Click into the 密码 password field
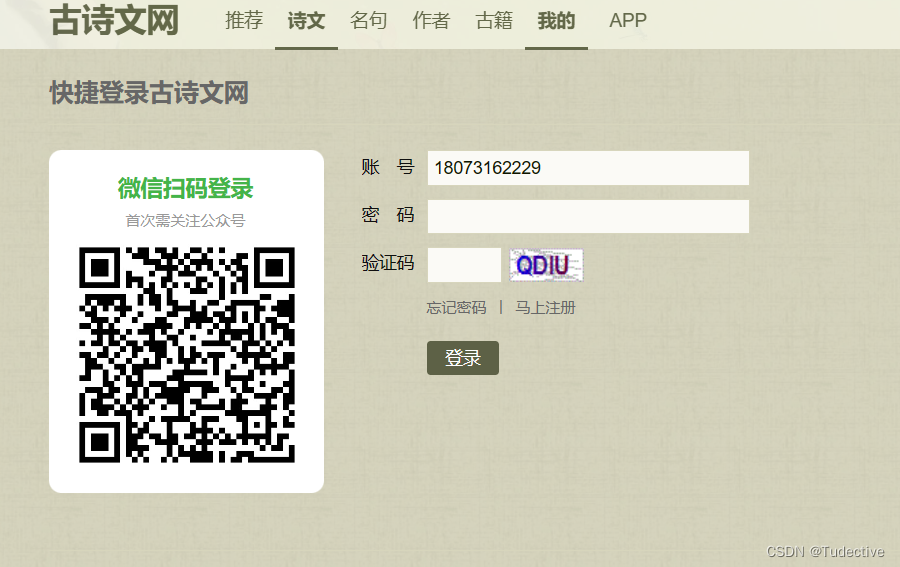 click(x=588, y=216)
